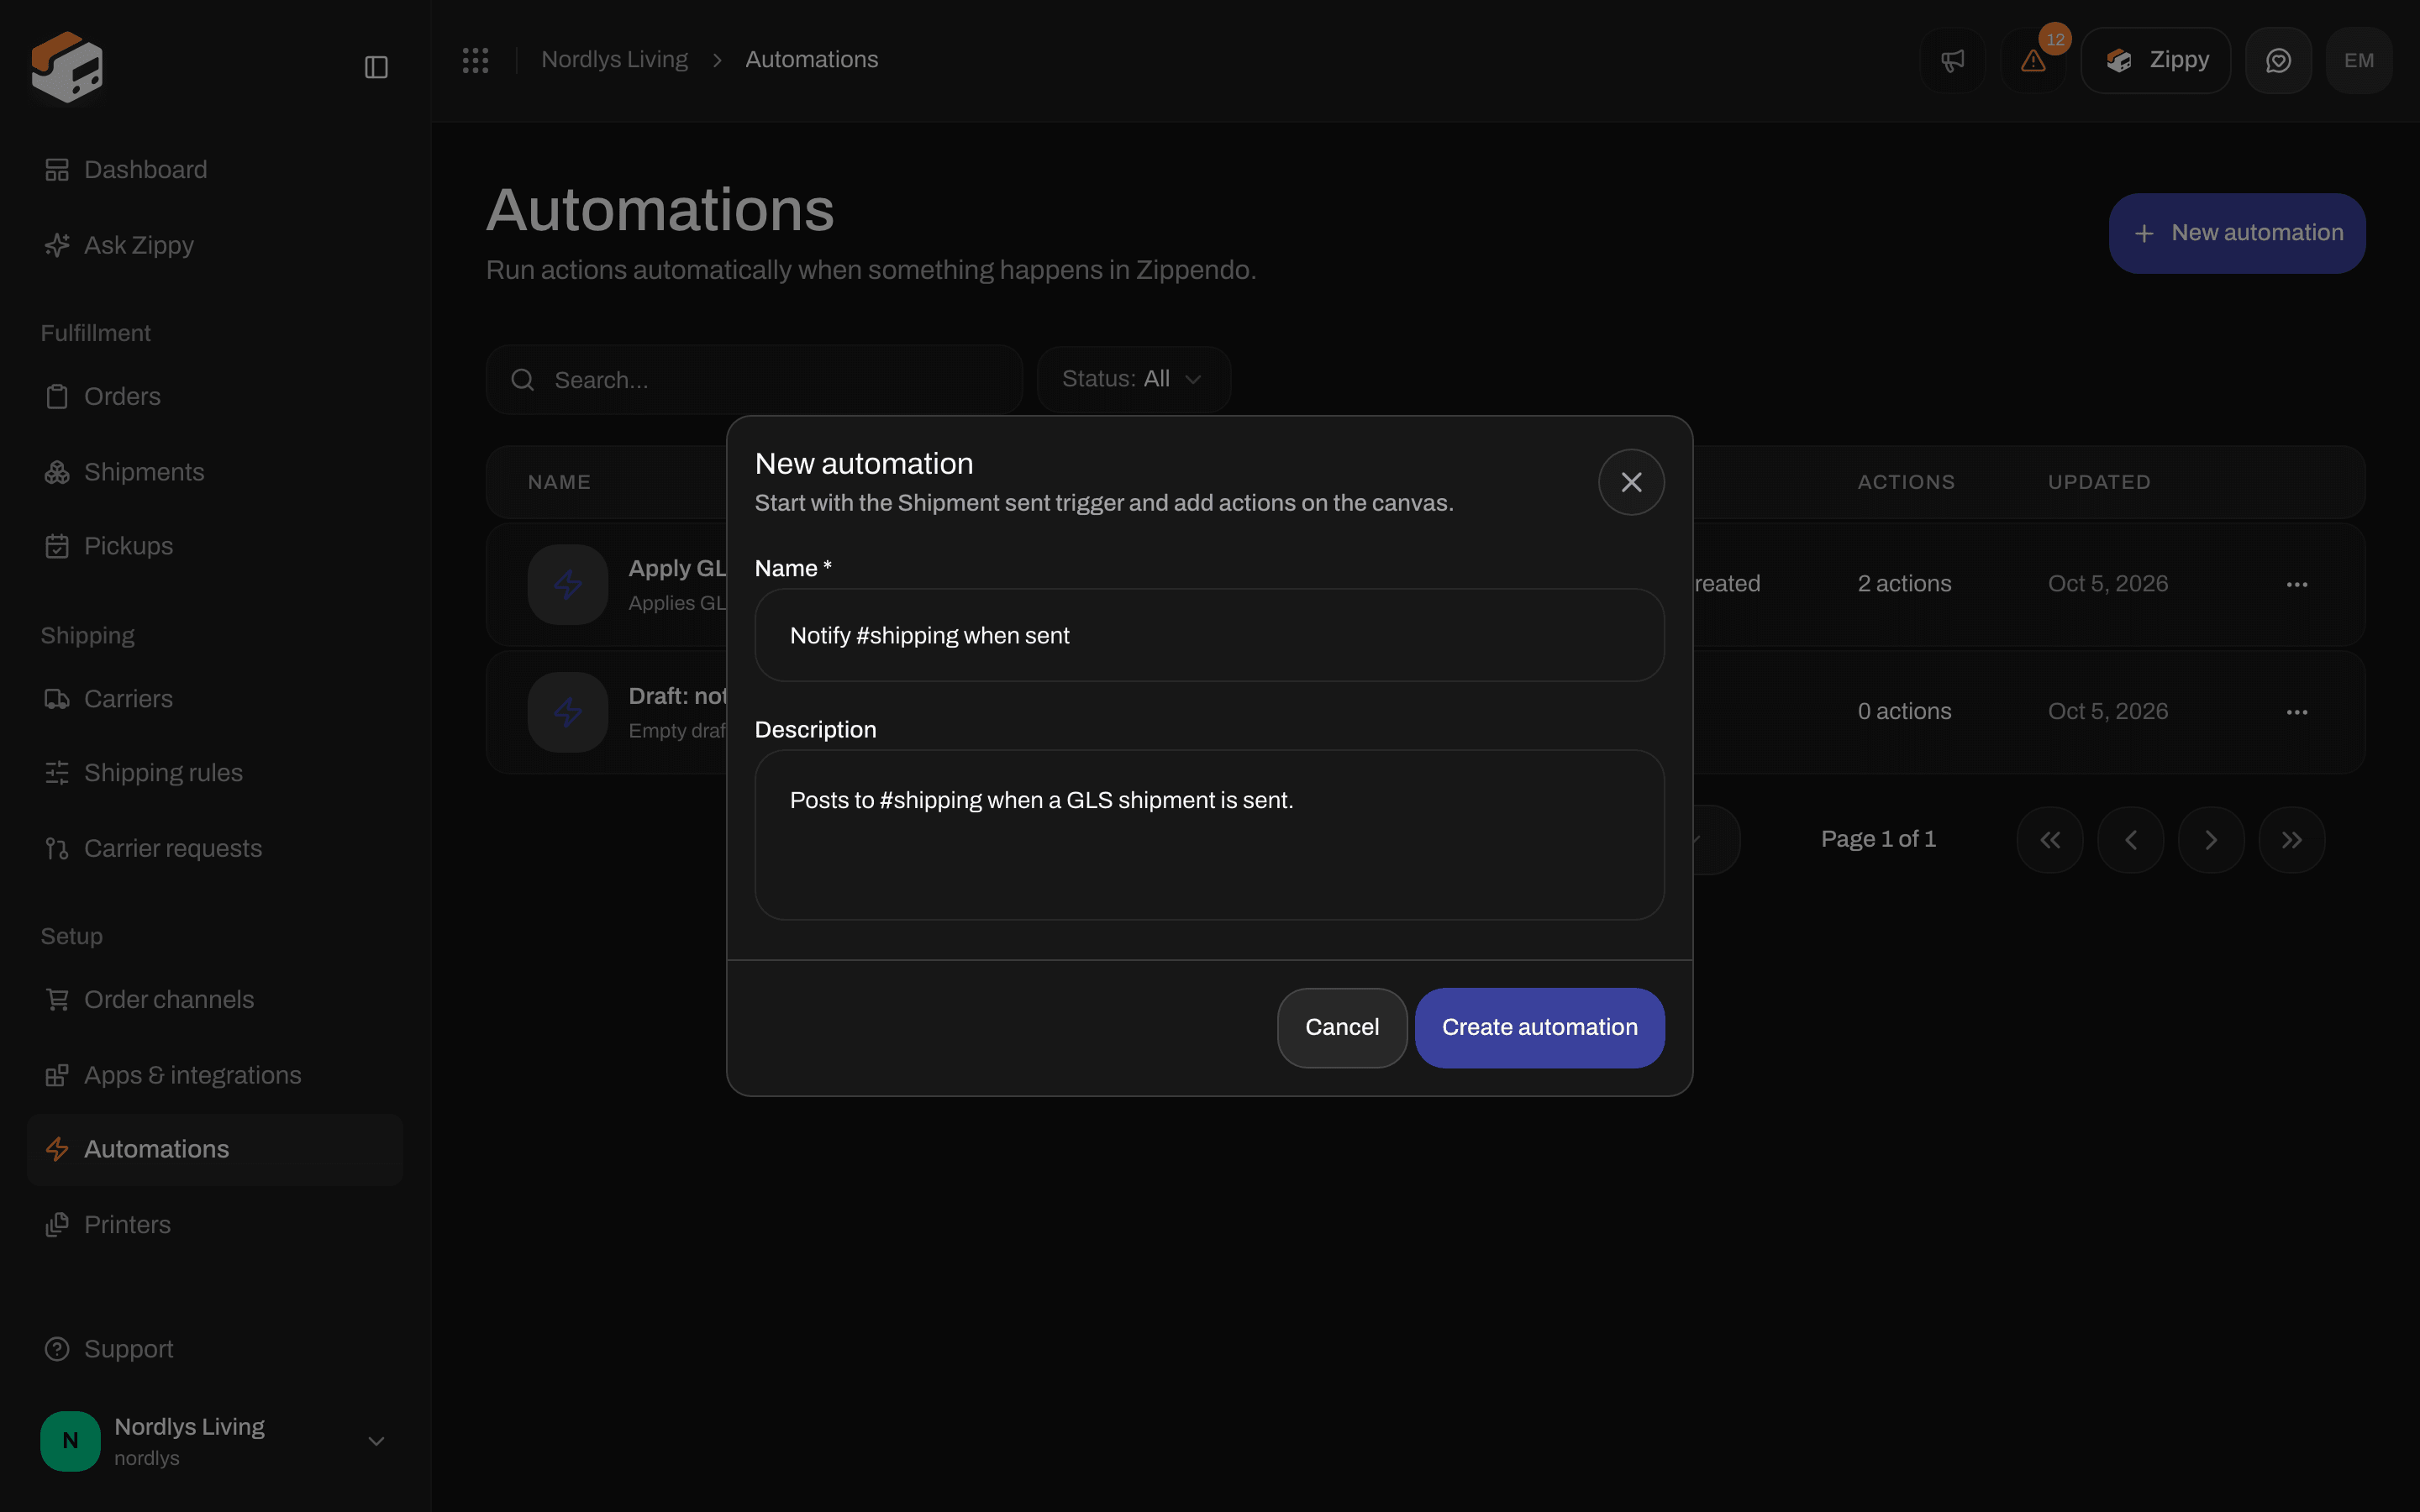
Task: Open Printers page
Action: 215,1225
